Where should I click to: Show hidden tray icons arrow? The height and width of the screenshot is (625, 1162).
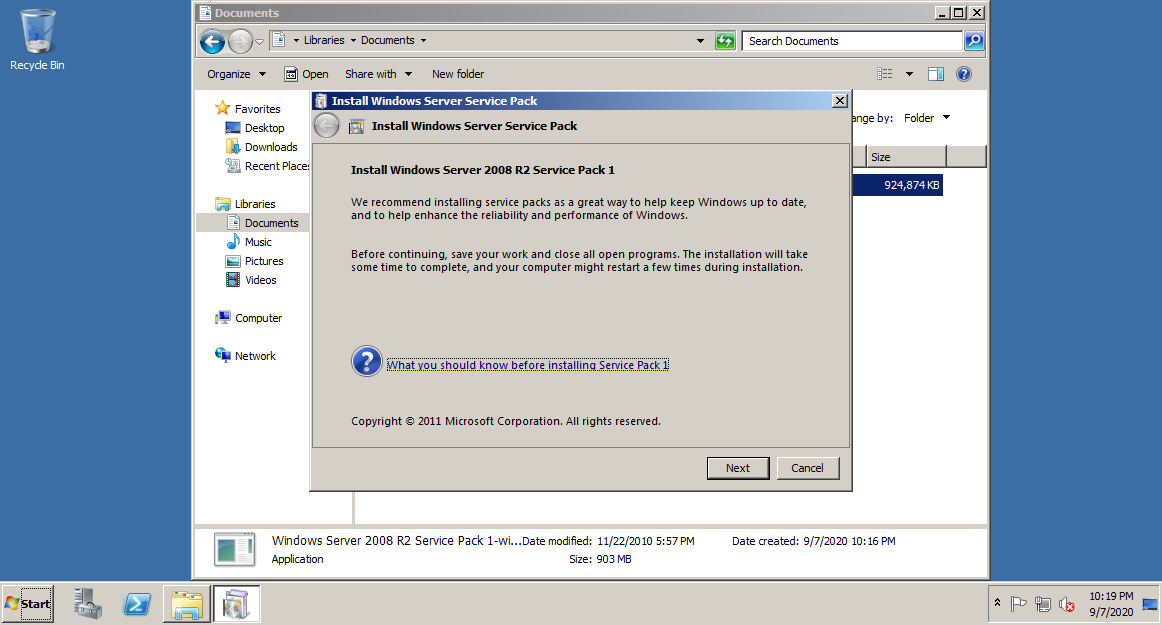(x=997, y=603)
